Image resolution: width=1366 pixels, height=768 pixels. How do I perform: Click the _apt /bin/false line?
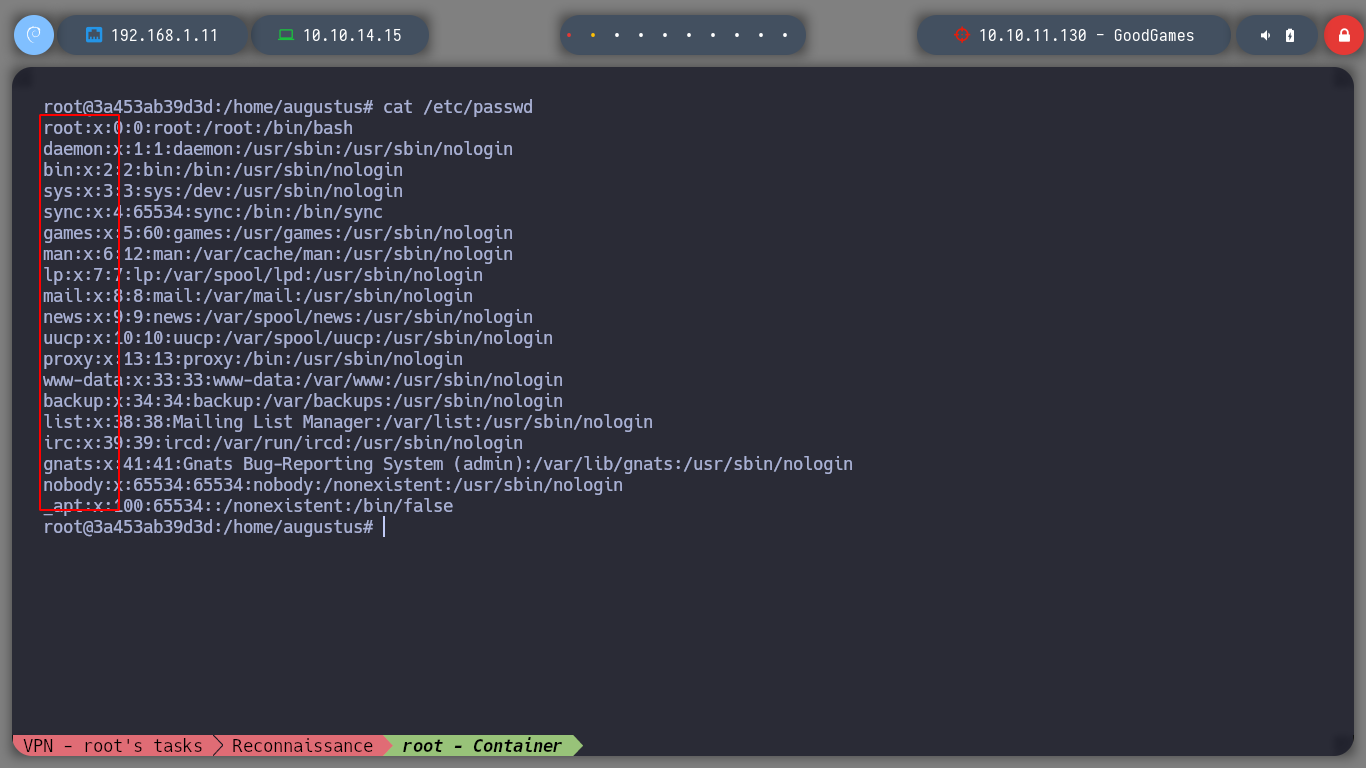pyautogui.click(x=248, y=506)
